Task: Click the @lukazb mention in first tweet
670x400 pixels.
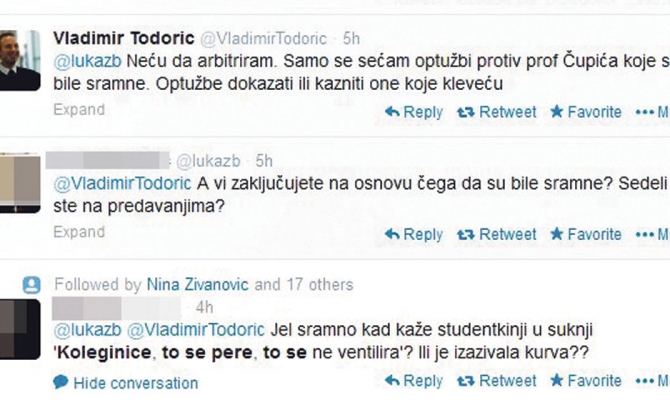Action: point(81,61)
